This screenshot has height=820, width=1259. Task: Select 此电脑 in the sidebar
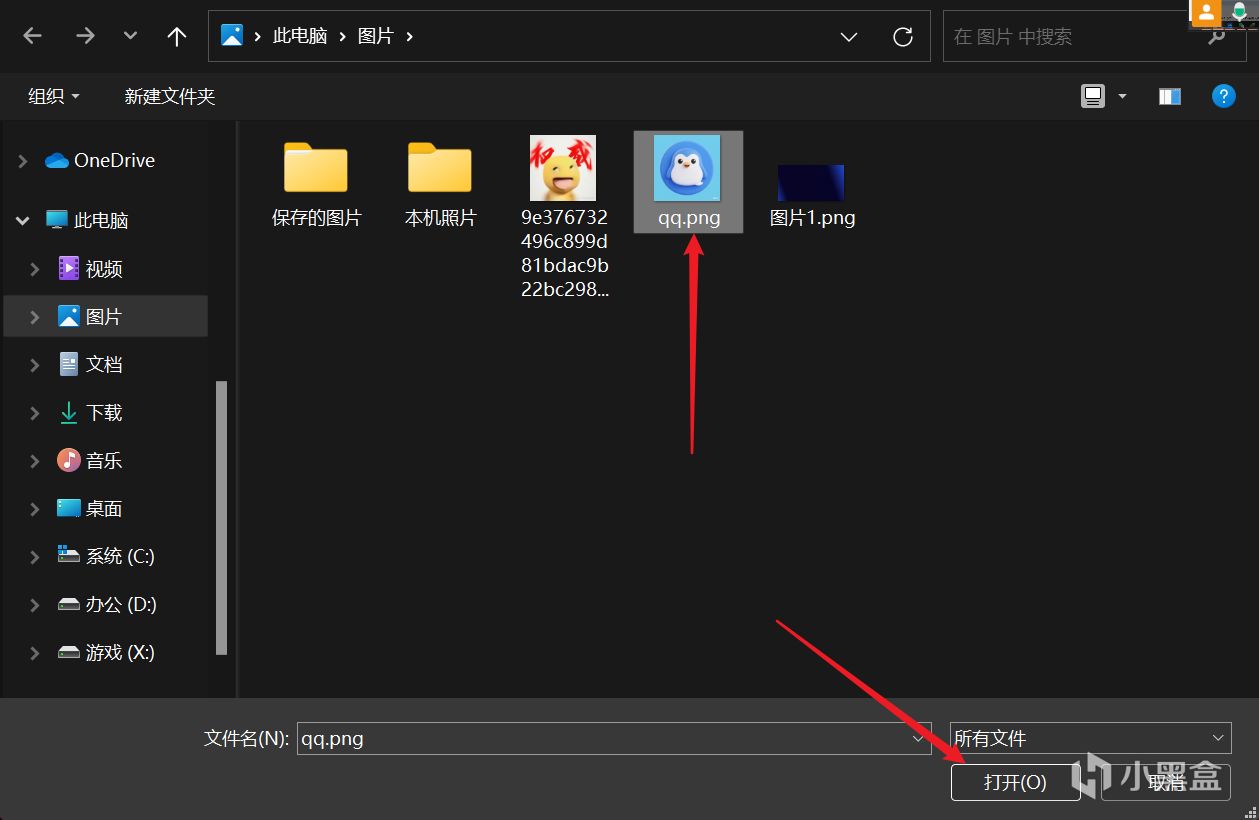click(x=88, y=220)
